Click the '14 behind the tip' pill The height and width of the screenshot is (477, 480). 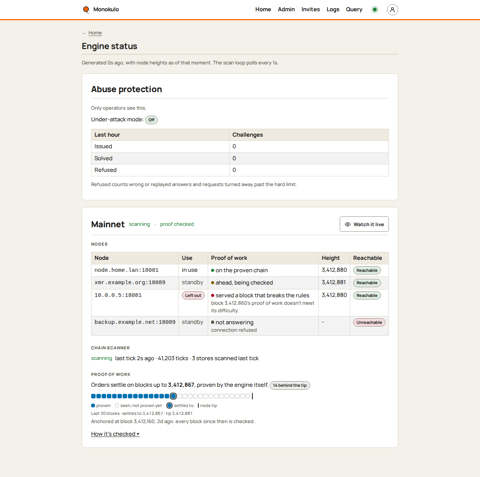(290, 385)
